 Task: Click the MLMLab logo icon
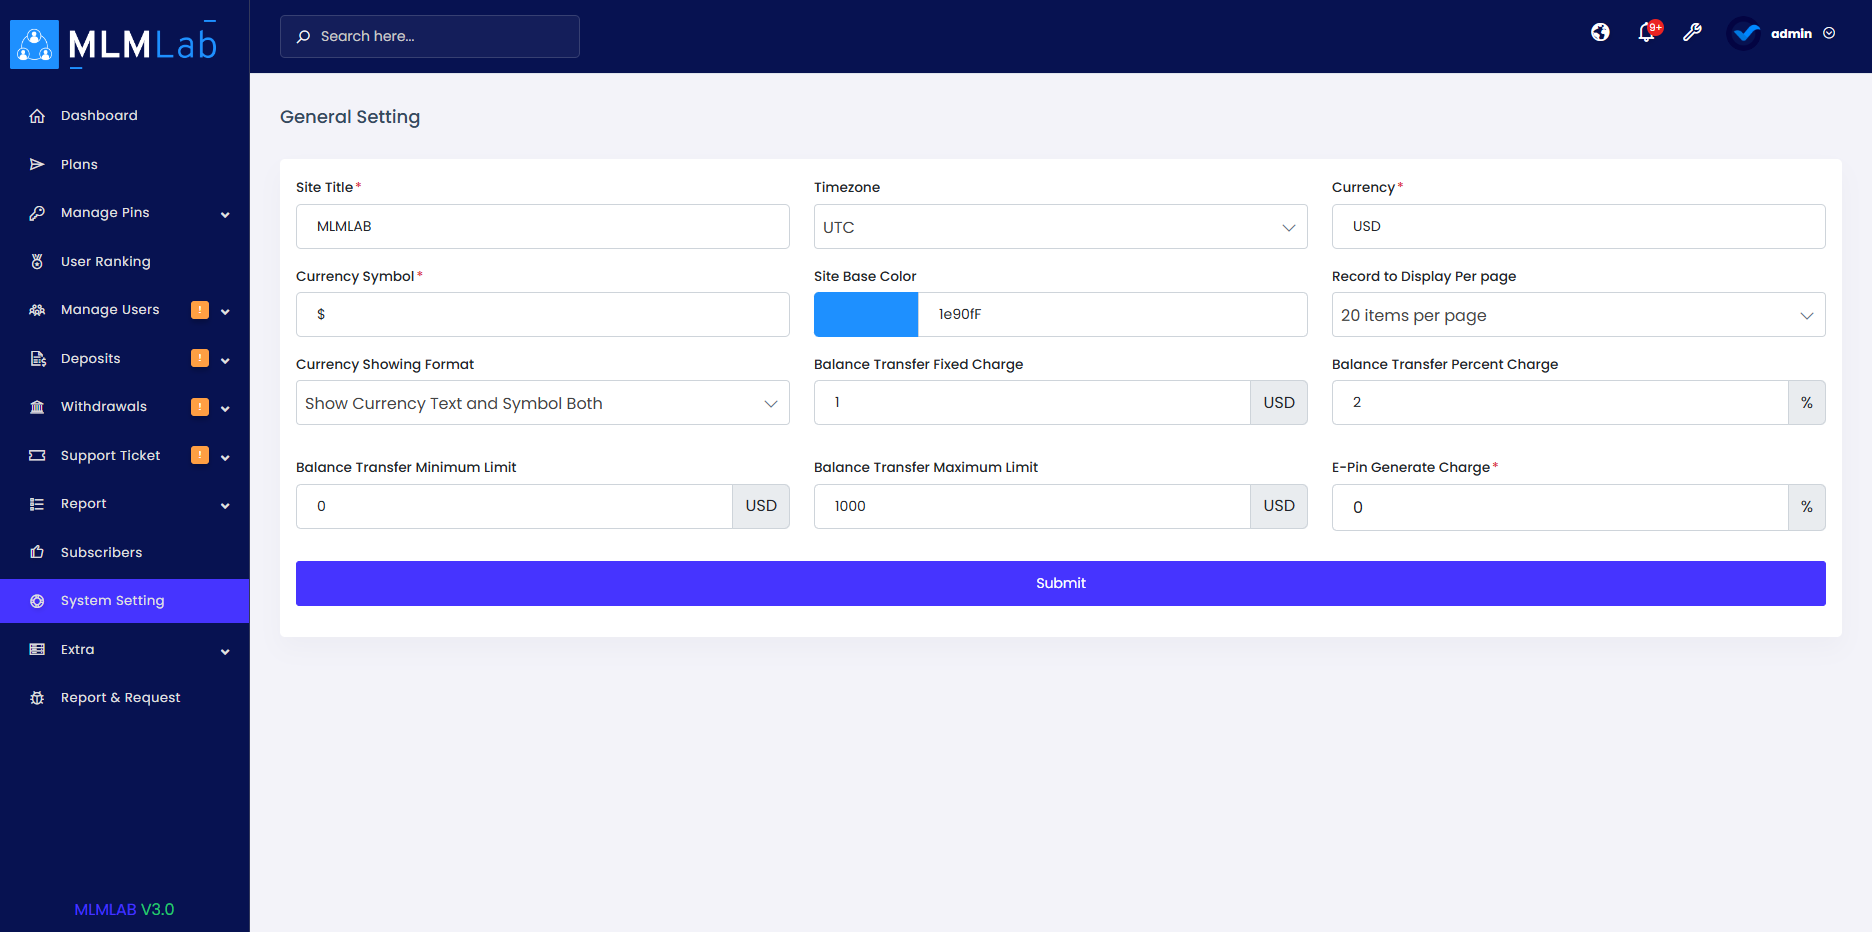[x=35, y=45]
